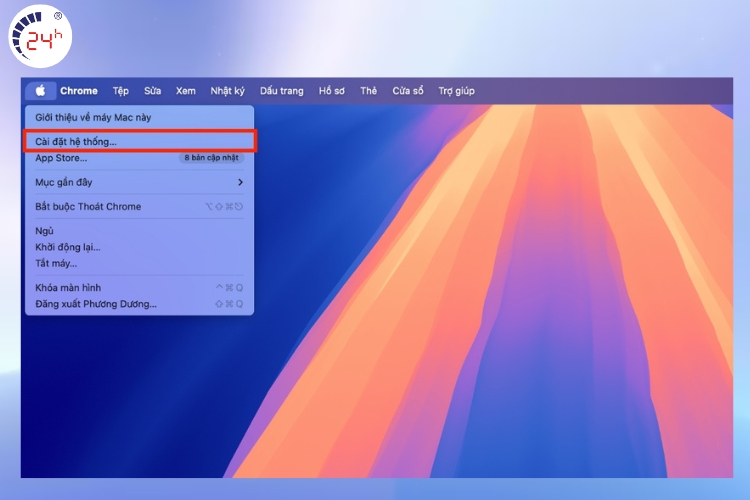
Task: Open the Cửa sổ menu
Action: [408, 91]
